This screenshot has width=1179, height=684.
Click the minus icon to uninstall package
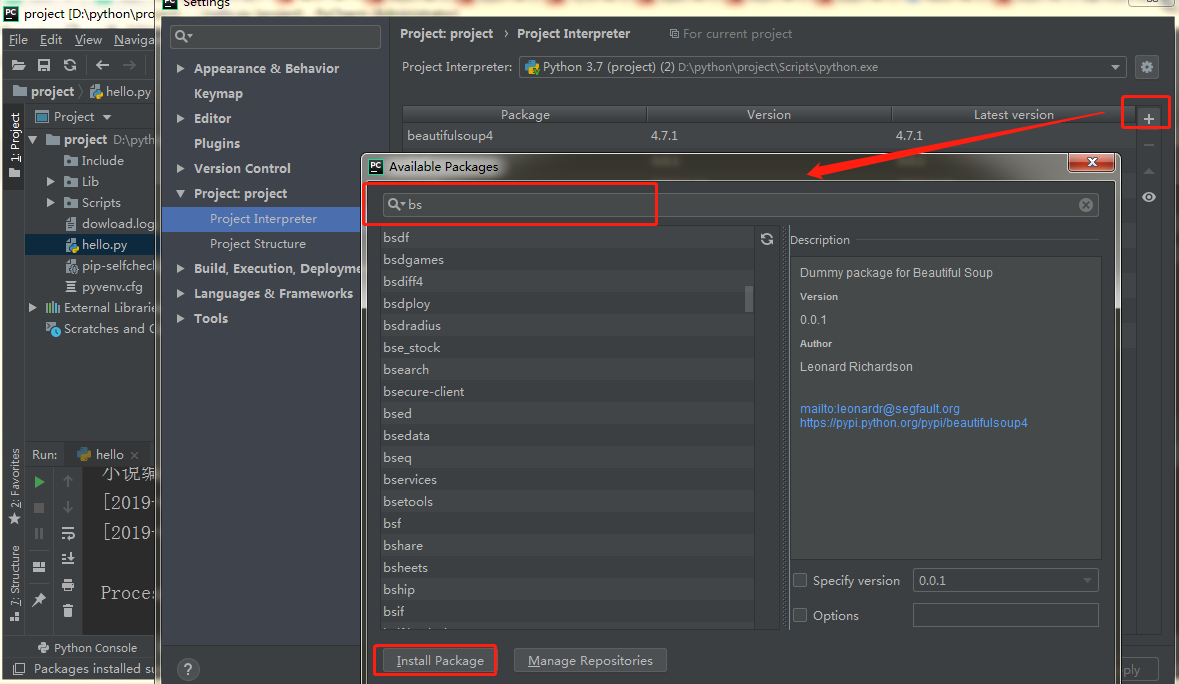point(1149,145)
